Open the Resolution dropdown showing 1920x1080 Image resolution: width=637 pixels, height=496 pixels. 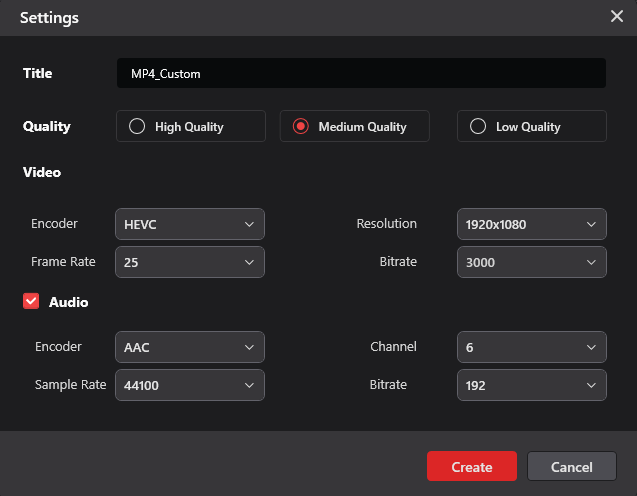(531, 224)
